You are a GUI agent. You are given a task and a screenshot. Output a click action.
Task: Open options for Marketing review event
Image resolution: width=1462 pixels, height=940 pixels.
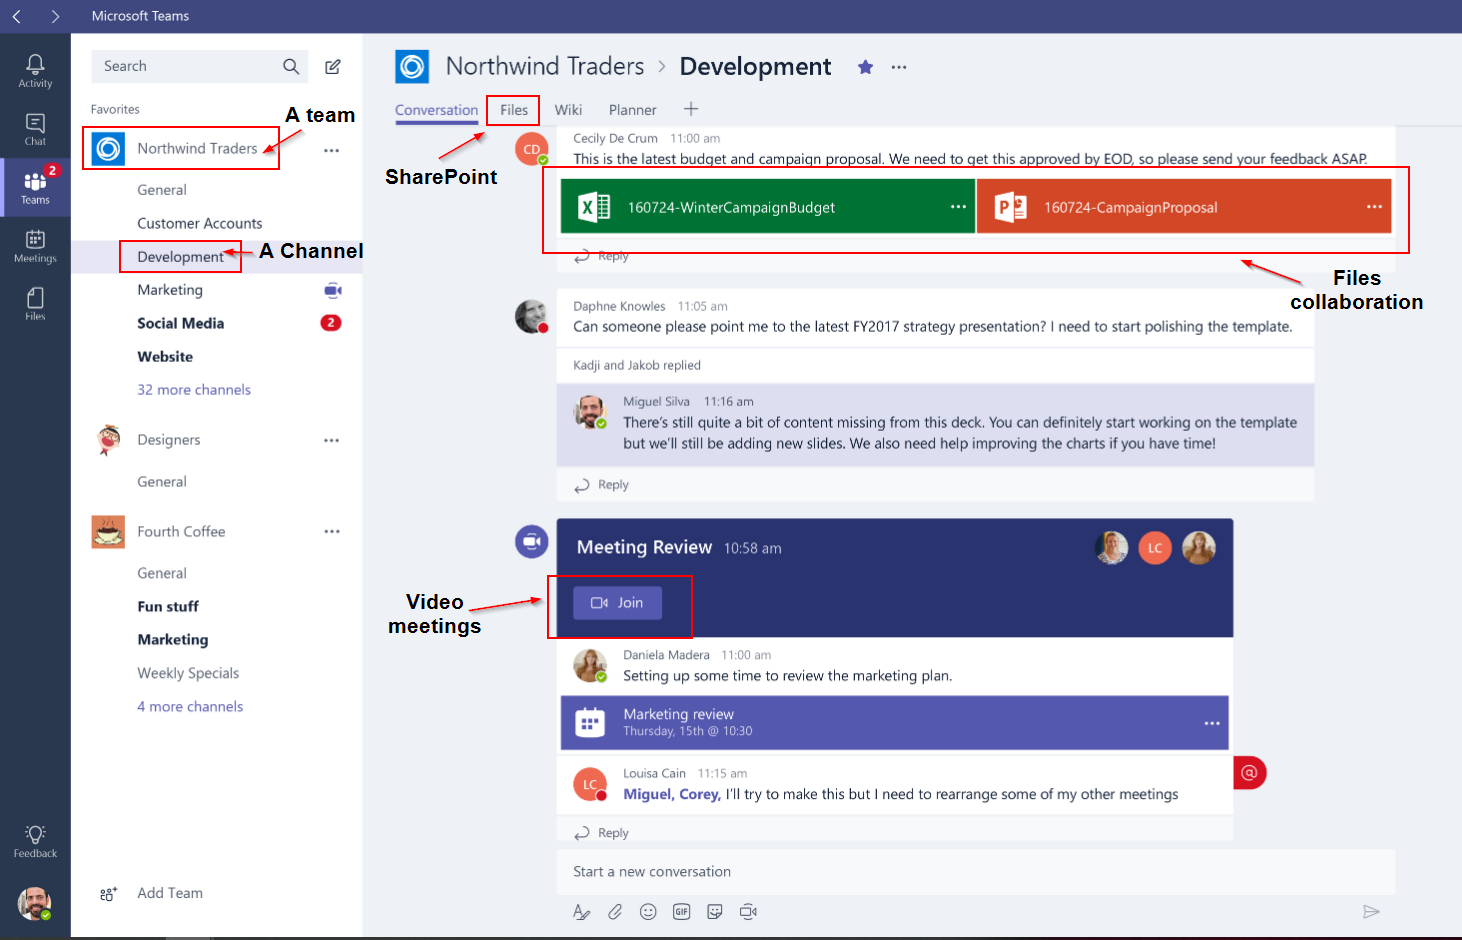coord(1212,723)
